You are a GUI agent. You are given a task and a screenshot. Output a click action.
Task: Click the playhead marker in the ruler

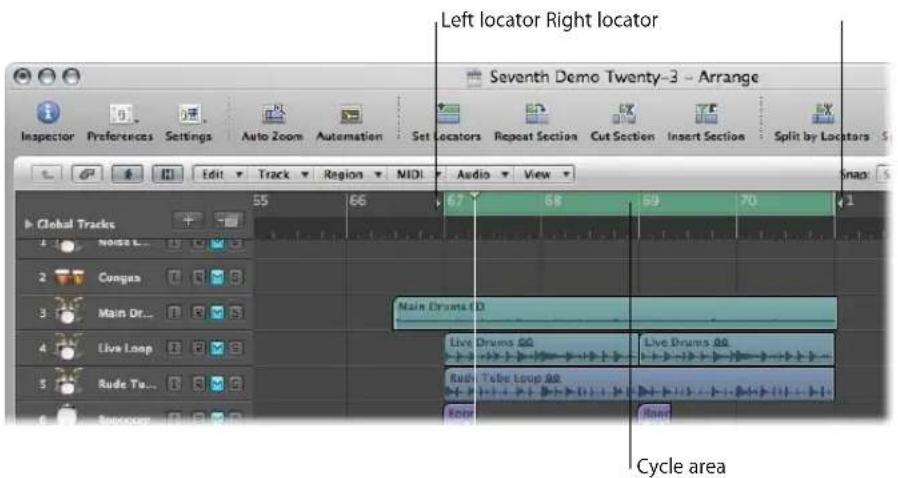tap(475, 196)
